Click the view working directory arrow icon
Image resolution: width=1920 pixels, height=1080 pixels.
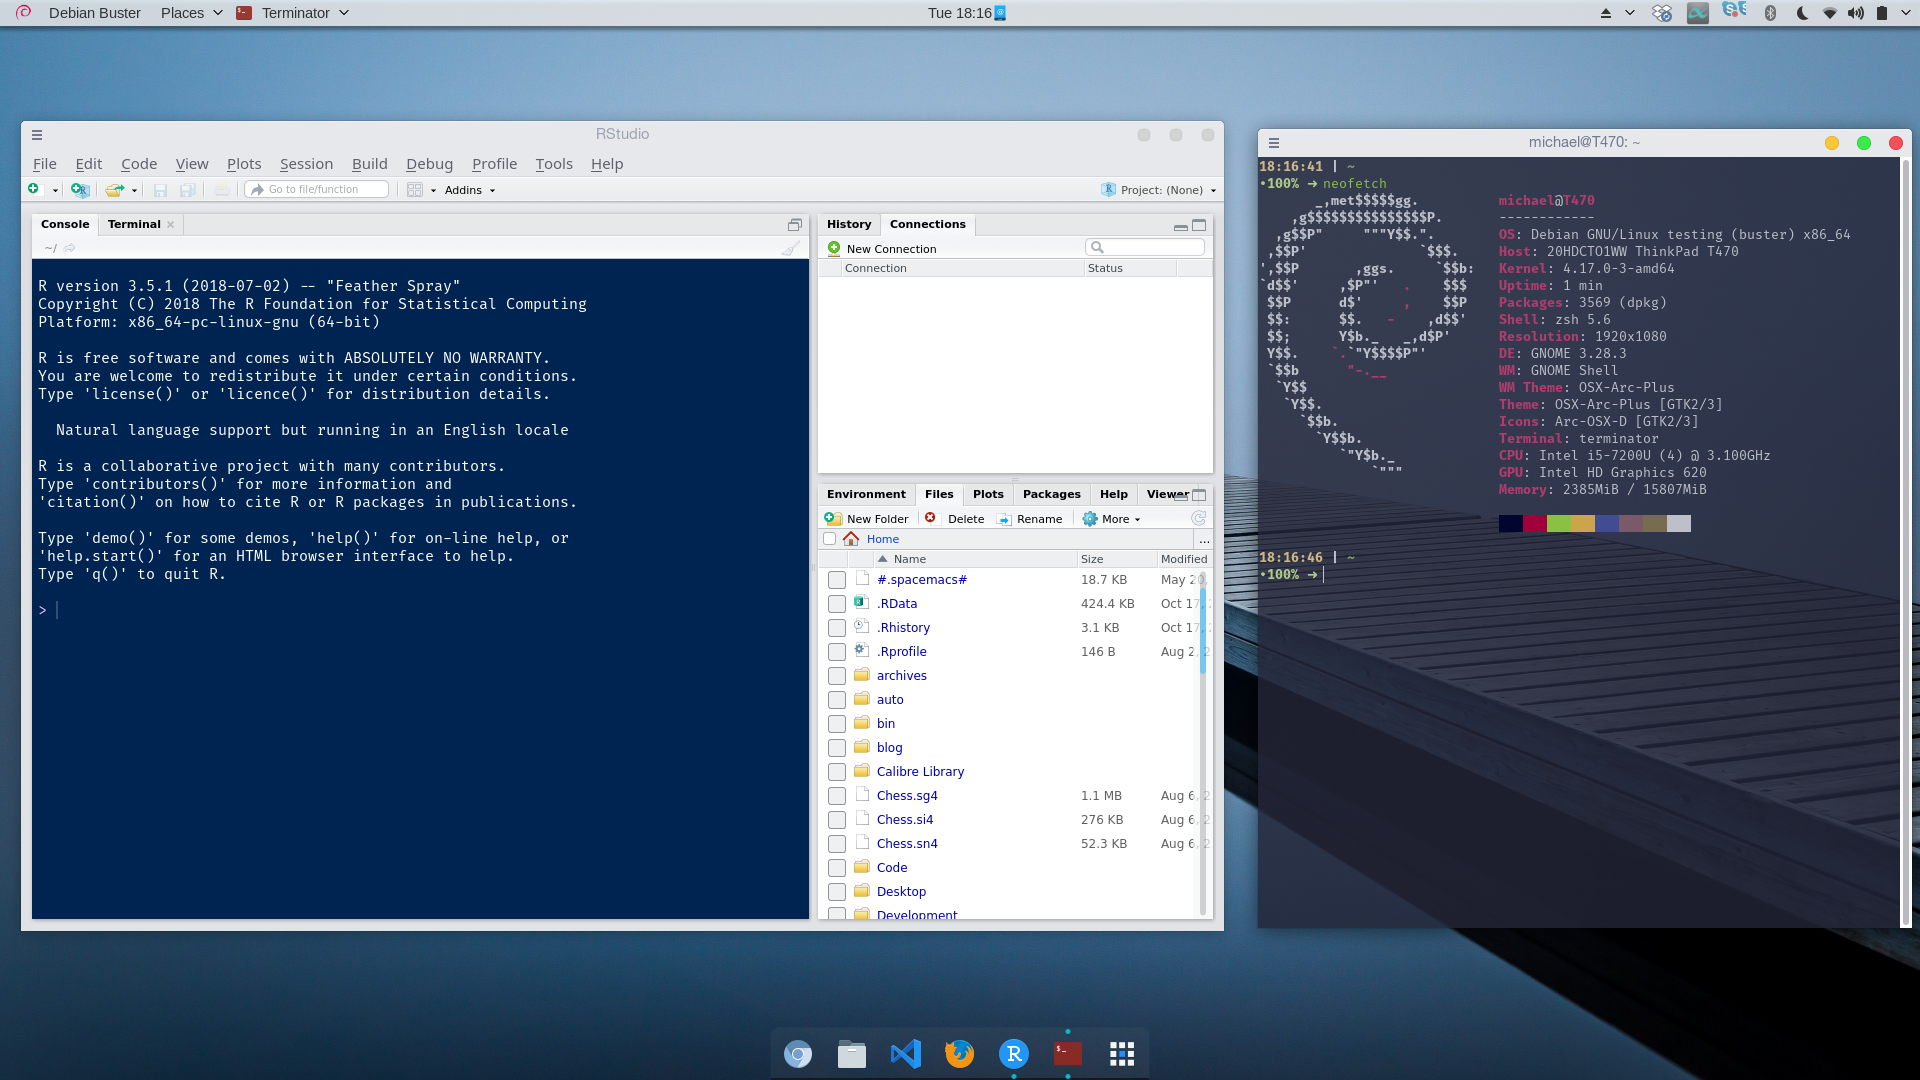point(69,248)
